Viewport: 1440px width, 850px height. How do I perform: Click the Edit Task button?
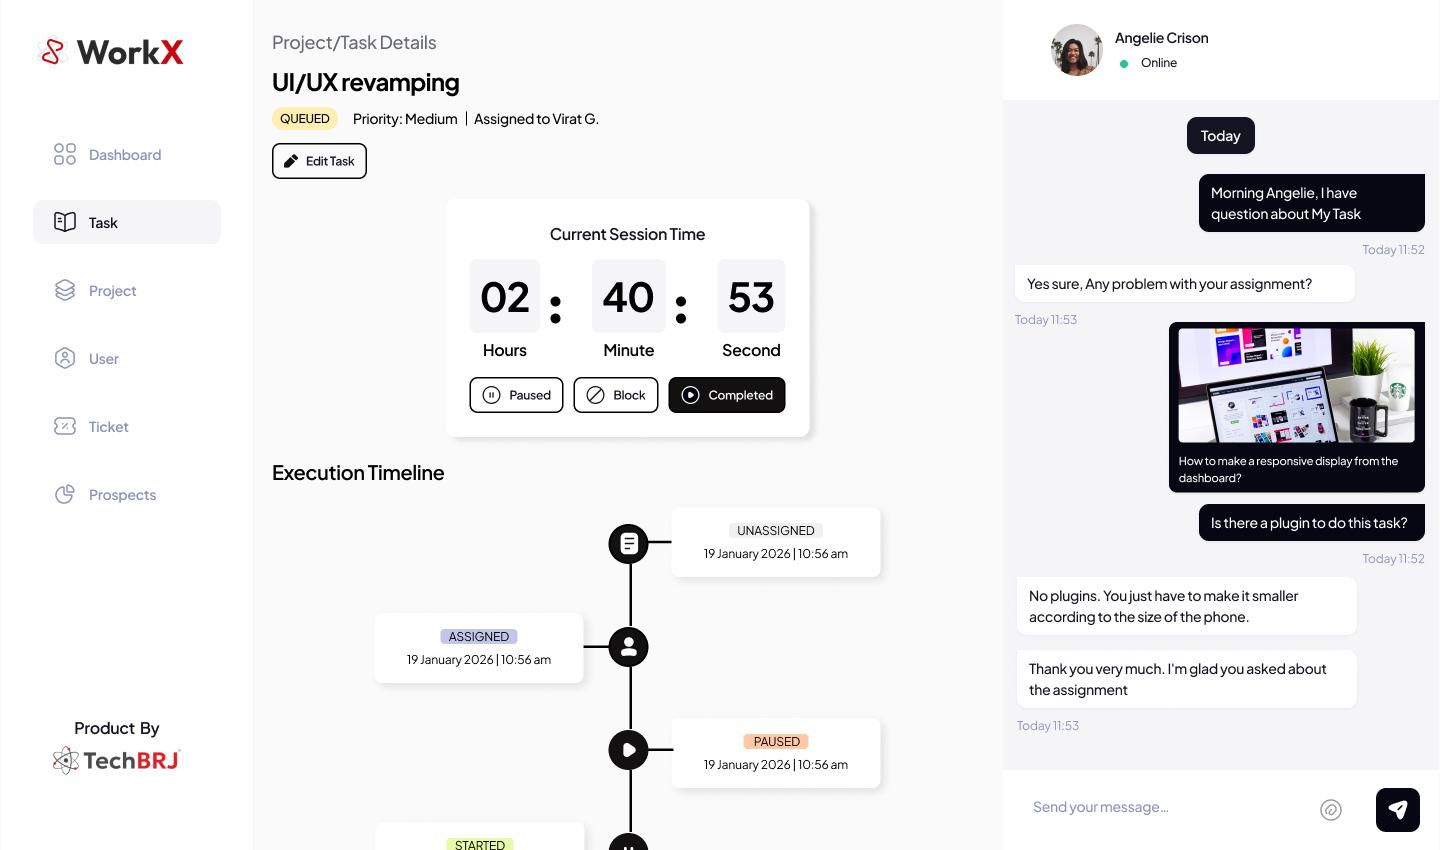(x=319, y=161)
